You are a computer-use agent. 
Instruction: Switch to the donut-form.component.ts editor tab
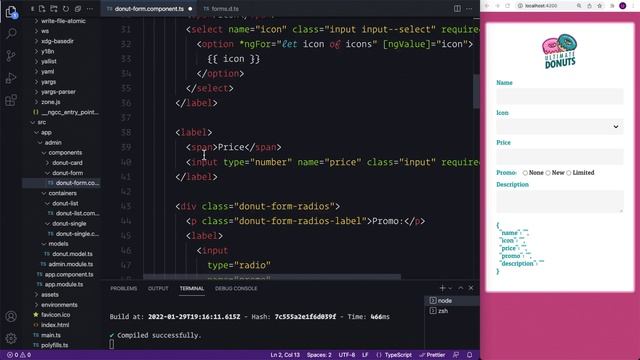(x=149, y=9)
